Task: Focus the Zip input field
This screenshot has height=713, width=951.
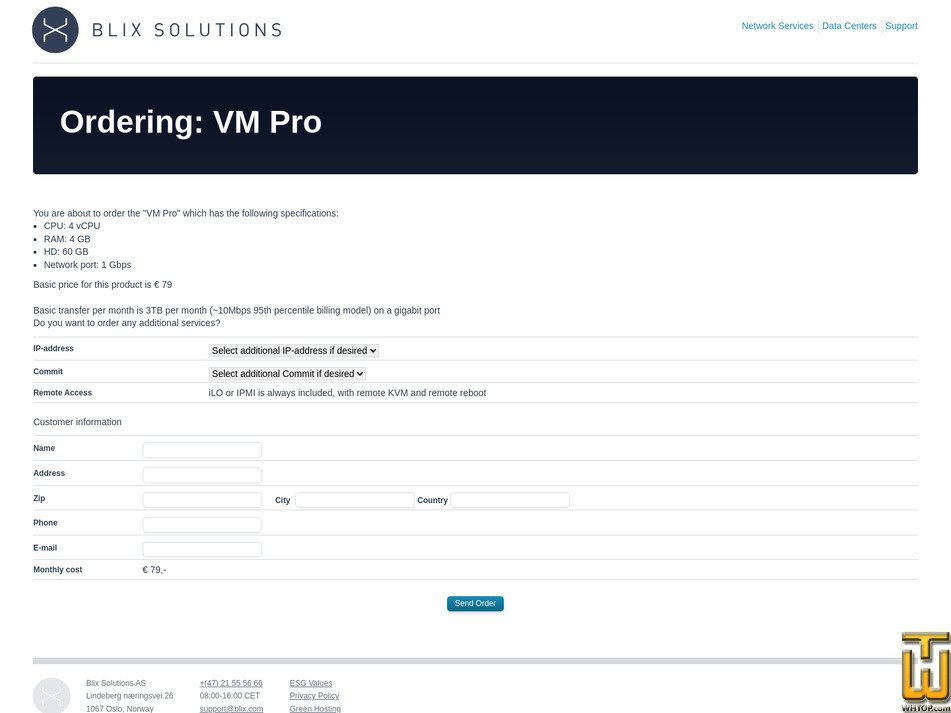Action: coord(202,500)
